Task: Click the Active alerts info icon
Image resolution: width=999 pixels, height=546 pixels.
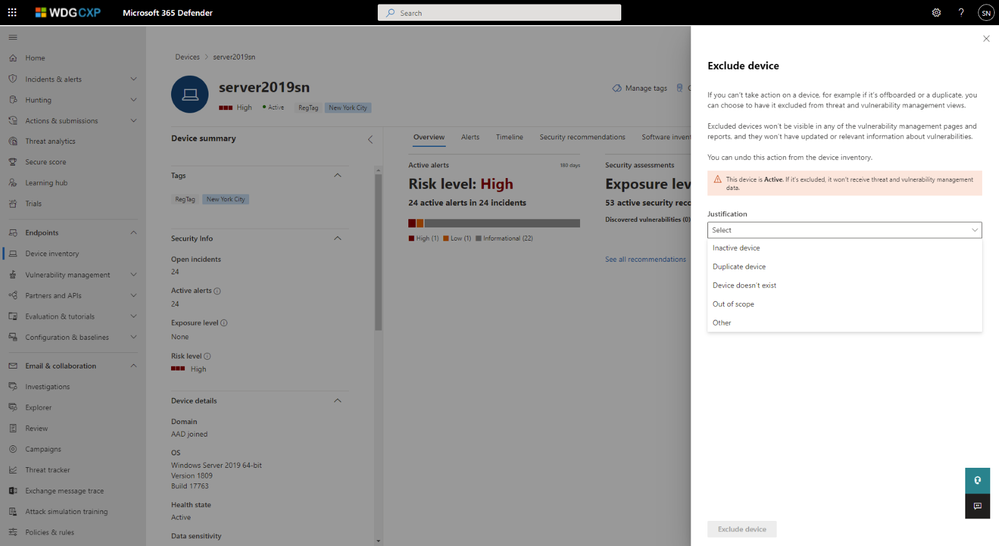Action: point(217,291)
